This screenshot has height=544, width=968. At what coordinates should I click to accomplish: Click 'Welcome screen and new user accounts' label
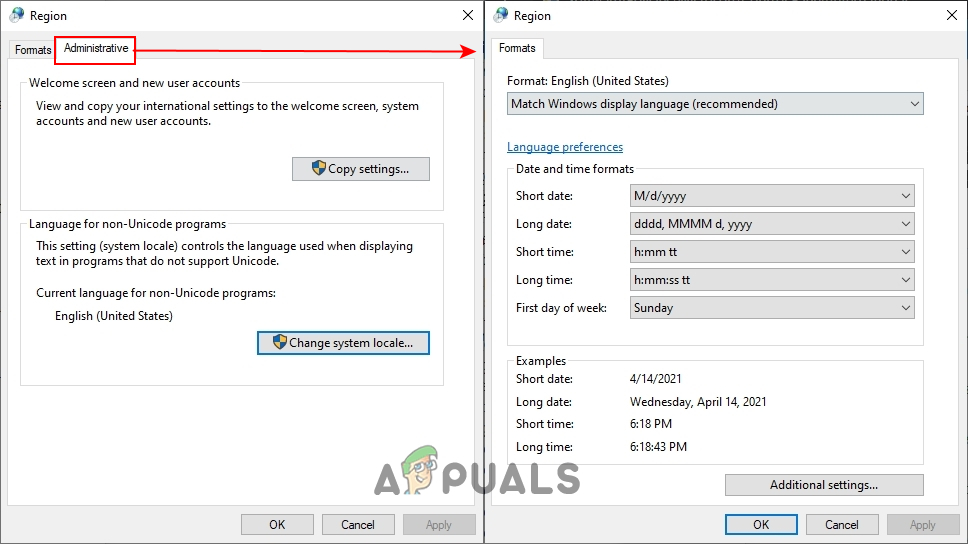point(135,83)
